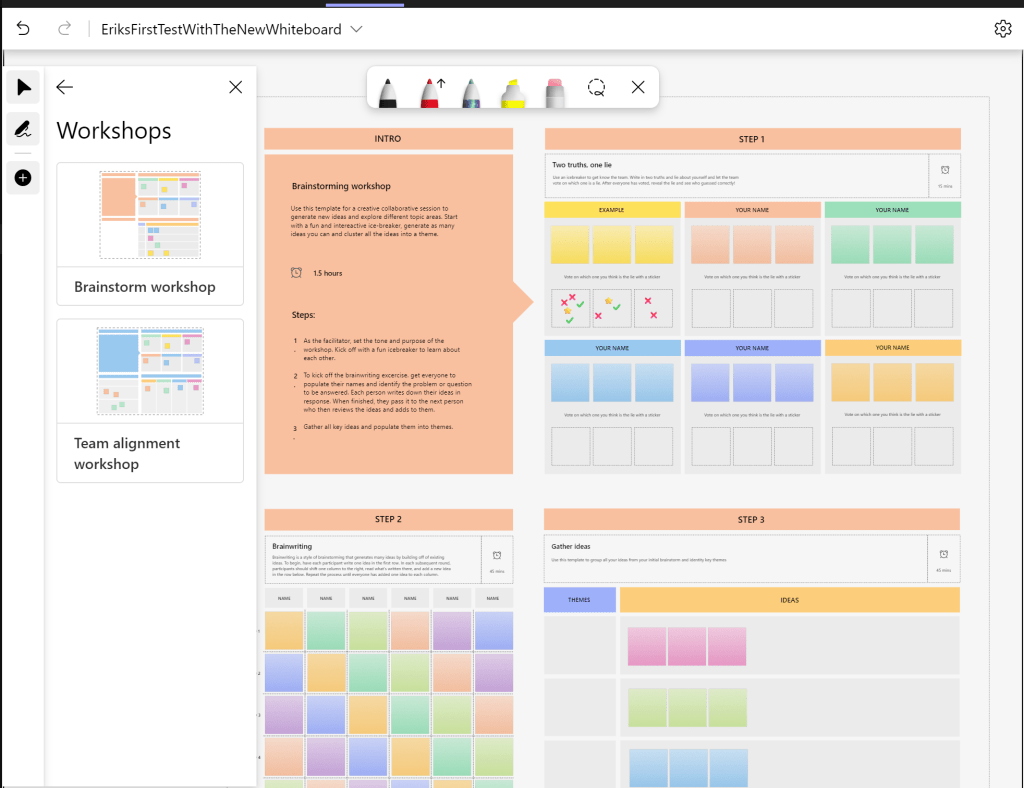Open the plus create panel
The height and width of the screenshot is (788, 1024).
coord(23,178)
